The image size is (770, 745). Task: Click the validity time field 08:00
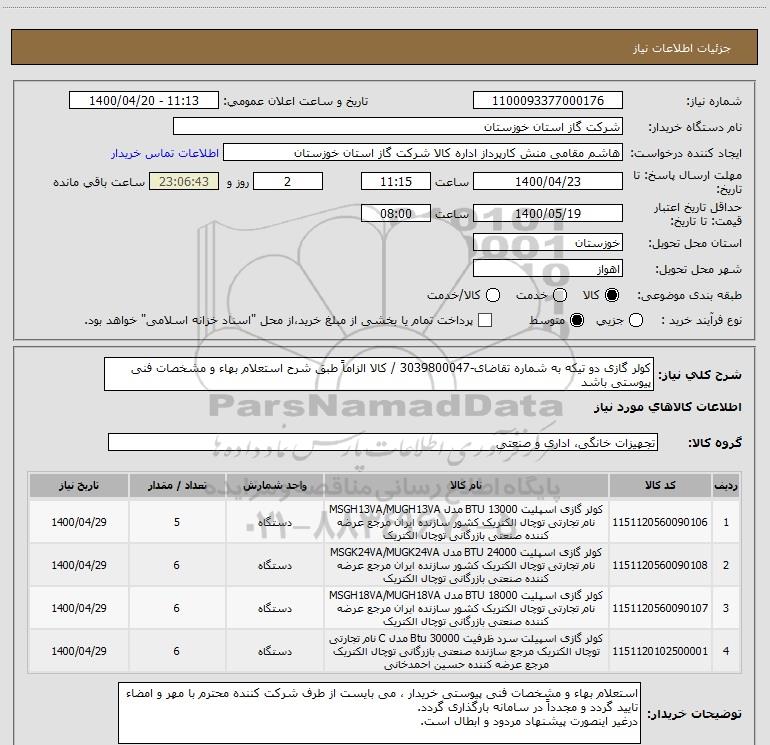396,213
